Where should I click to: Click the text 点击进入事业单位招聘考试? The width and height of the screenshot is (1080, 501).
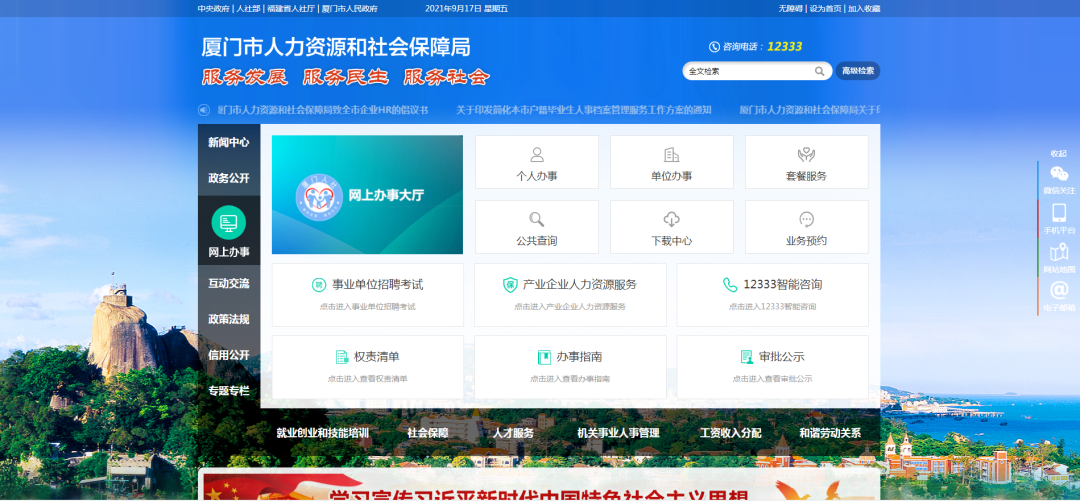[368, 307]
